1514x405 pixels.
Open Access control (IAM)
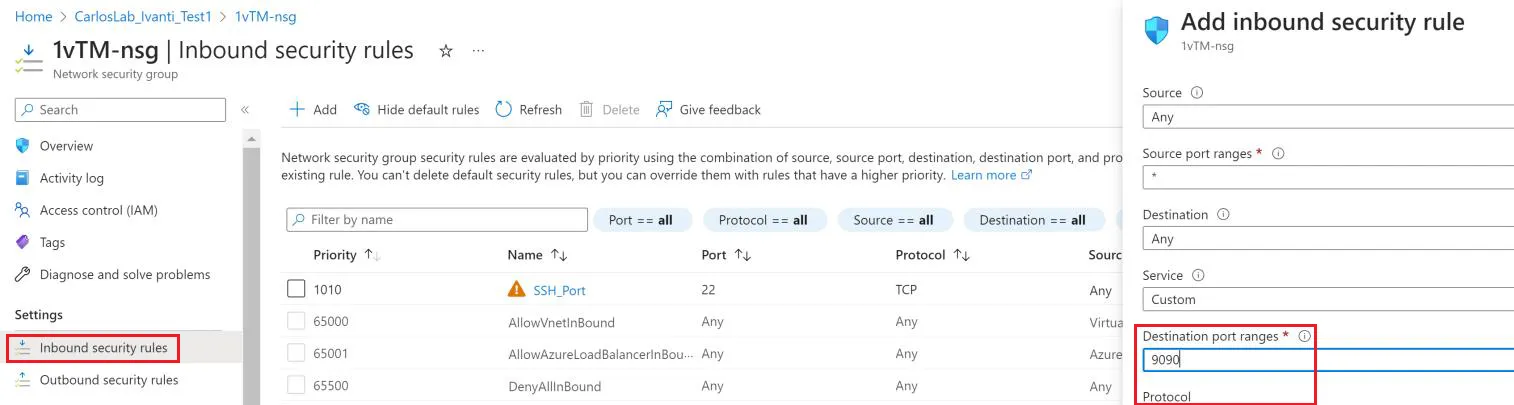click(99, 210)
